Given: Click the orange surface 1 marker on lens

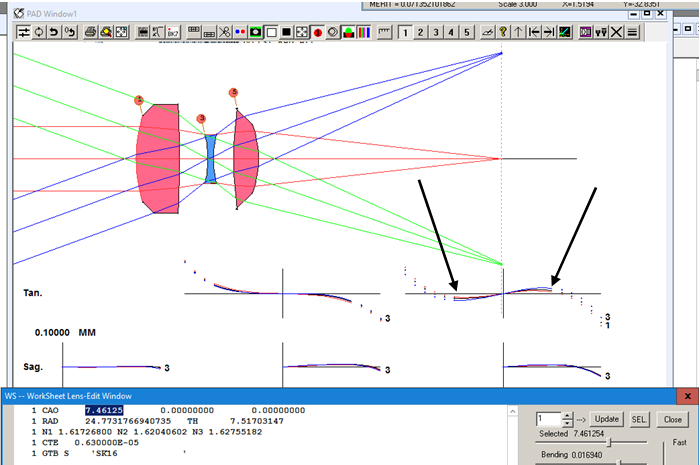Looking at the screenshot, I should click(x=139, y=100).
